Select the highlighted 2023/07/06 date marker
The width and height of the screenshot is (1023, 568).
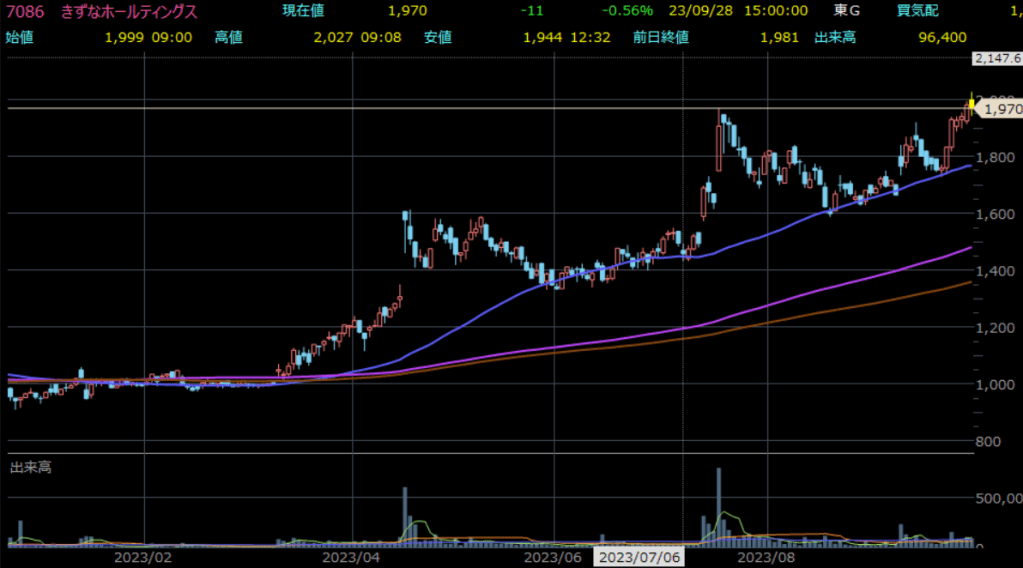pyautogui.click(x=640, y=555)
